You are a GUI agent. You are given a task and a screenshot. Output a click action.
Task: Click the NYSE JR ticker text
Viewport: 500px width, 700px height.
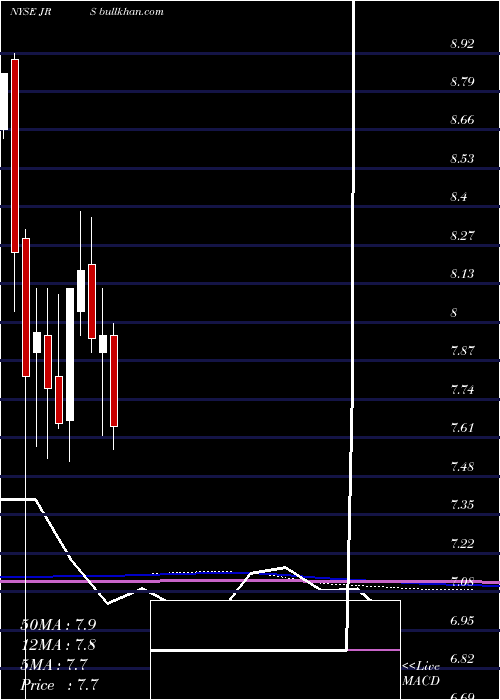(x=30, y=12)
